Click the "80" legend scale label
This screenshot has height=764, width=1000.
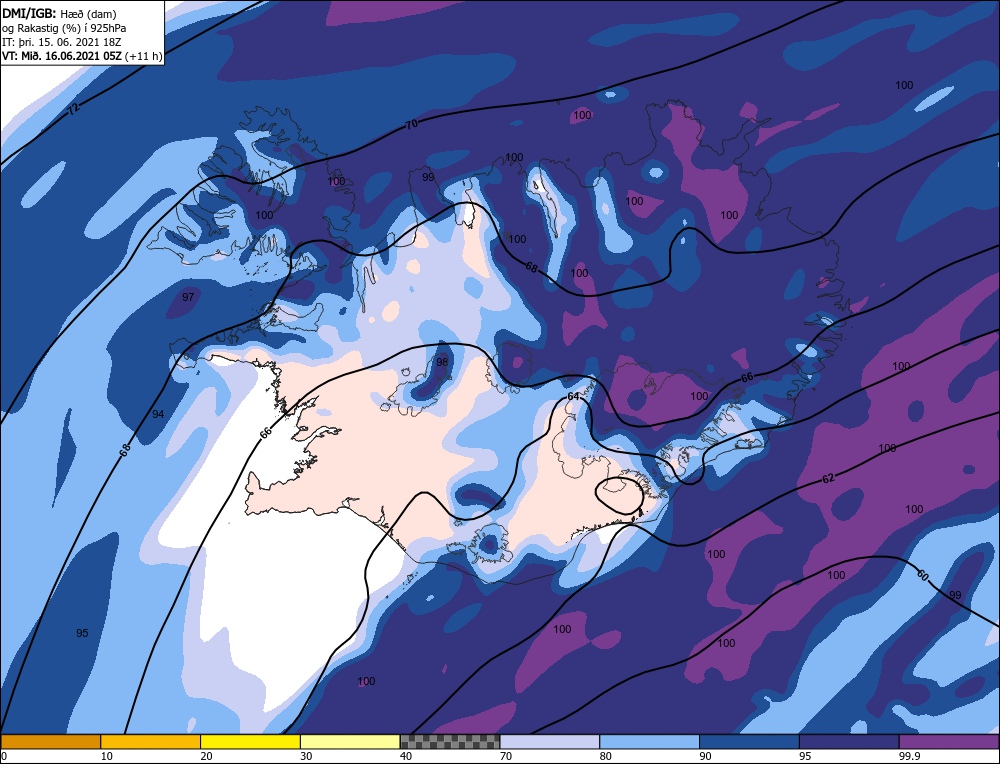pos(606,756)
